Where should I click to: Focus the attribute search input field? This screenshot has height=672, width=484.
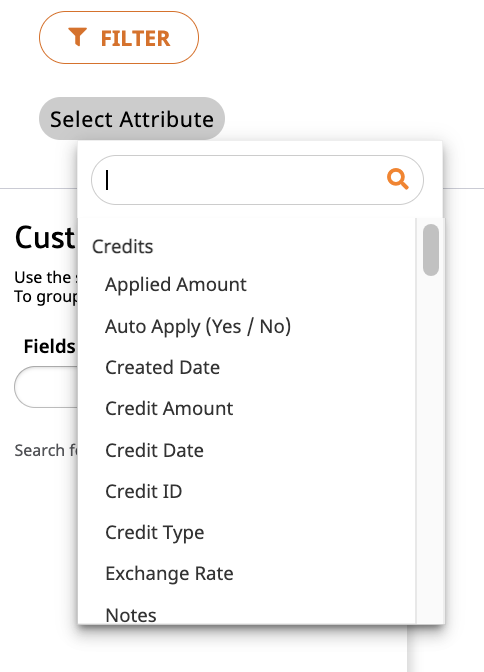257,180
